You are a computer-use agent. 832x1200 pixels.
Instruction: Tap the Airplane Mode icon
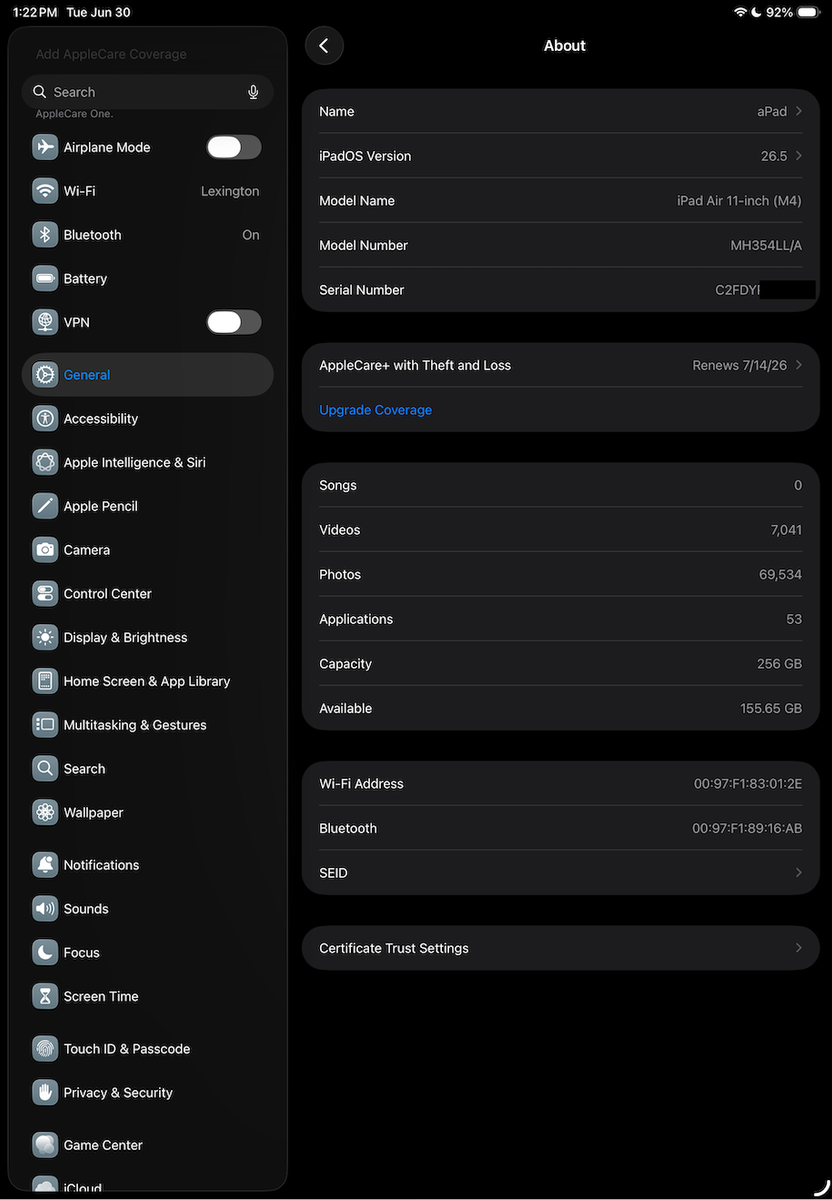coord(45,147)
